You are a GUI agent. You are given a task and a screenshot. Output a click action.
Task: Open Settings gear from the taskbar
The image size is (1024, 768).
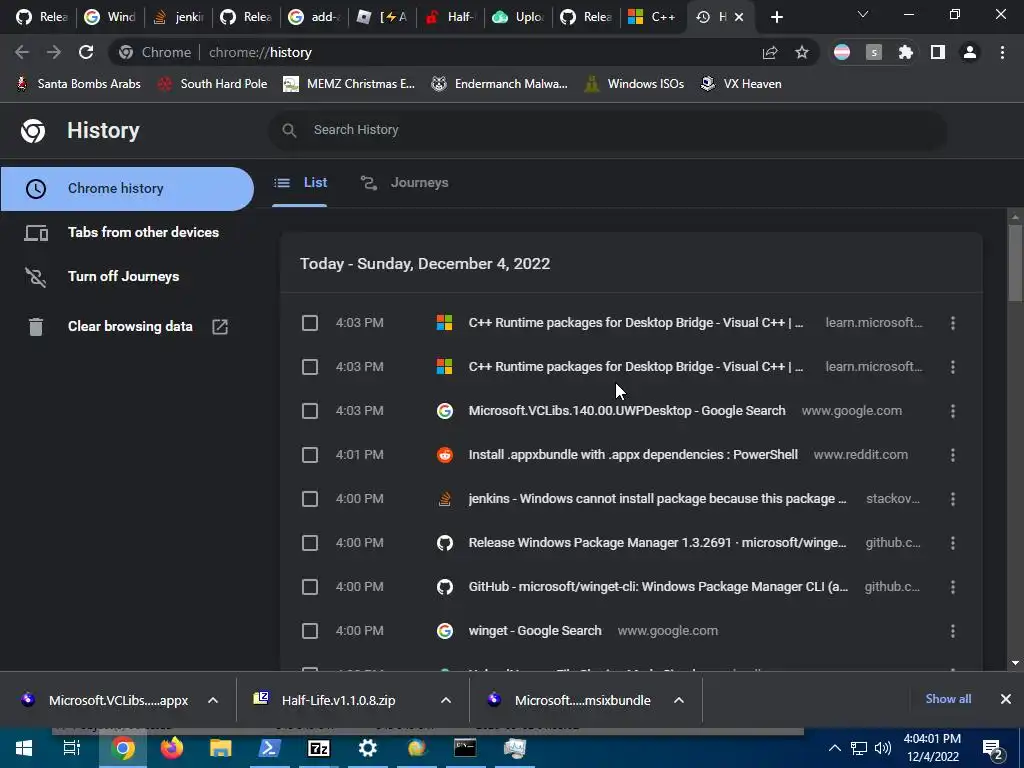tap(368, 748)
